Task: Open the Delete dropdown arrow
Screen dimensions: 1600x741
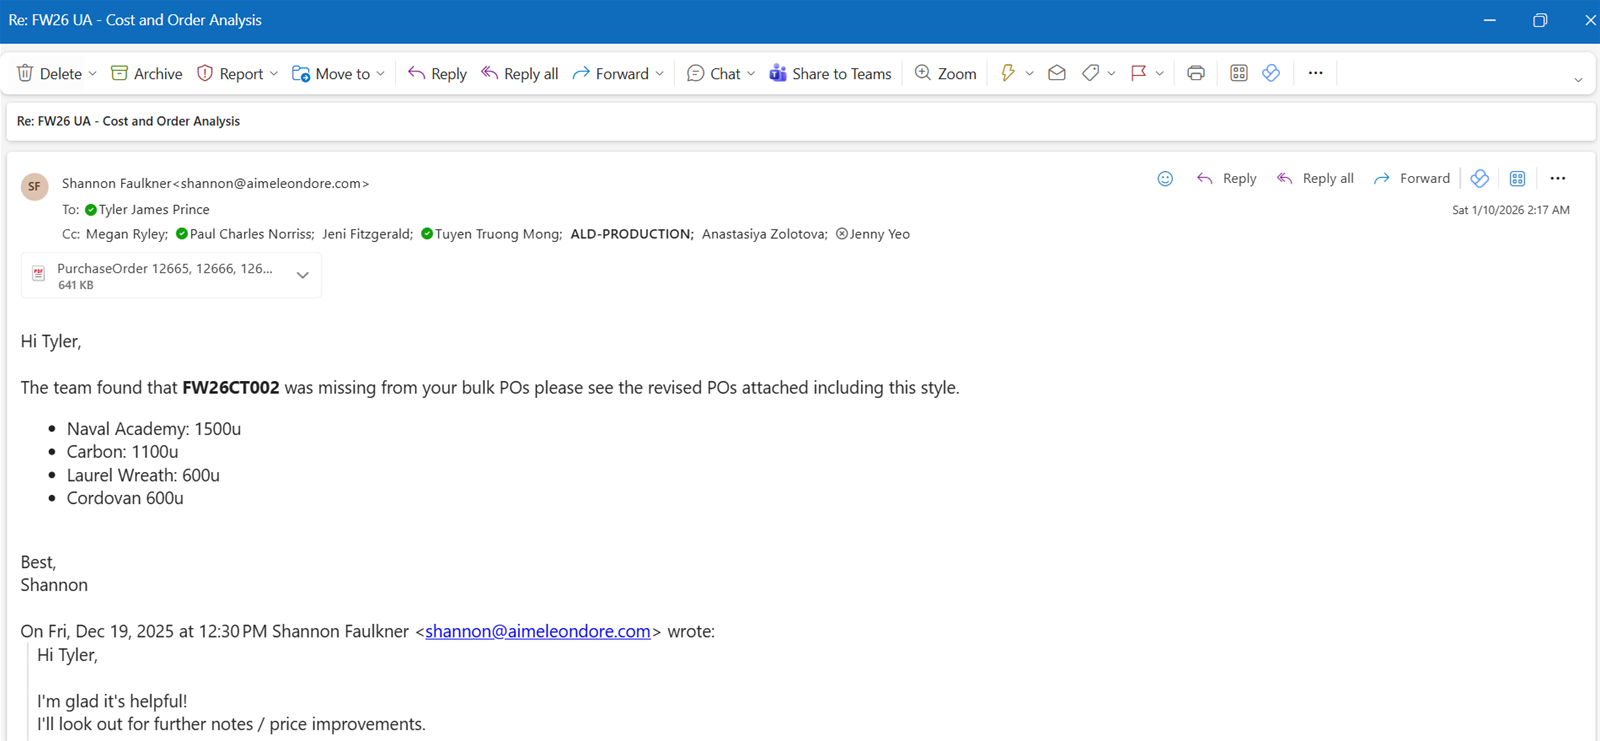Action: tap(93, 74)
